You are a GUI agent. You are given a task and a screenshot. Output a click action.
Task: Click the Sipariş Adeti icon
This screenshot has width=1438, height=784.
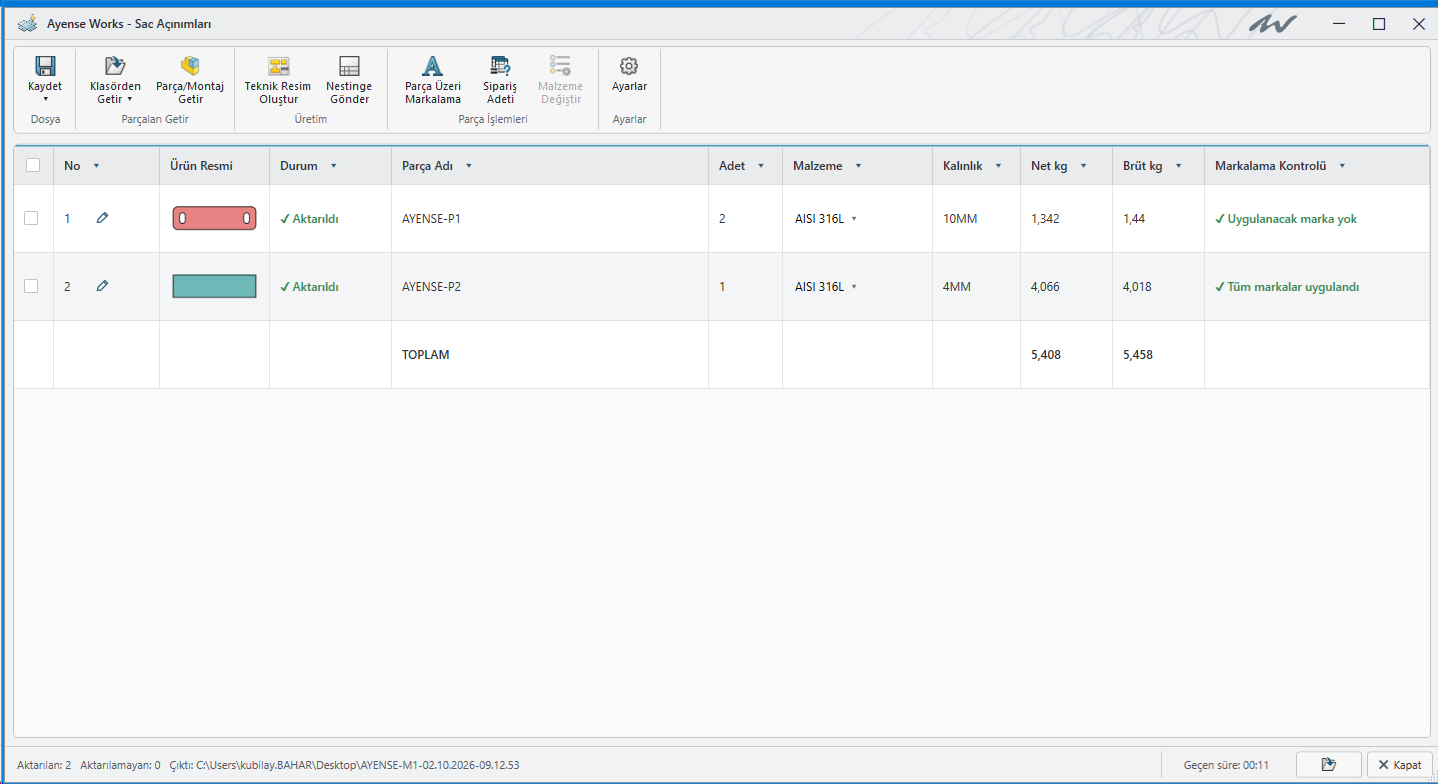[x=500, y=66]
